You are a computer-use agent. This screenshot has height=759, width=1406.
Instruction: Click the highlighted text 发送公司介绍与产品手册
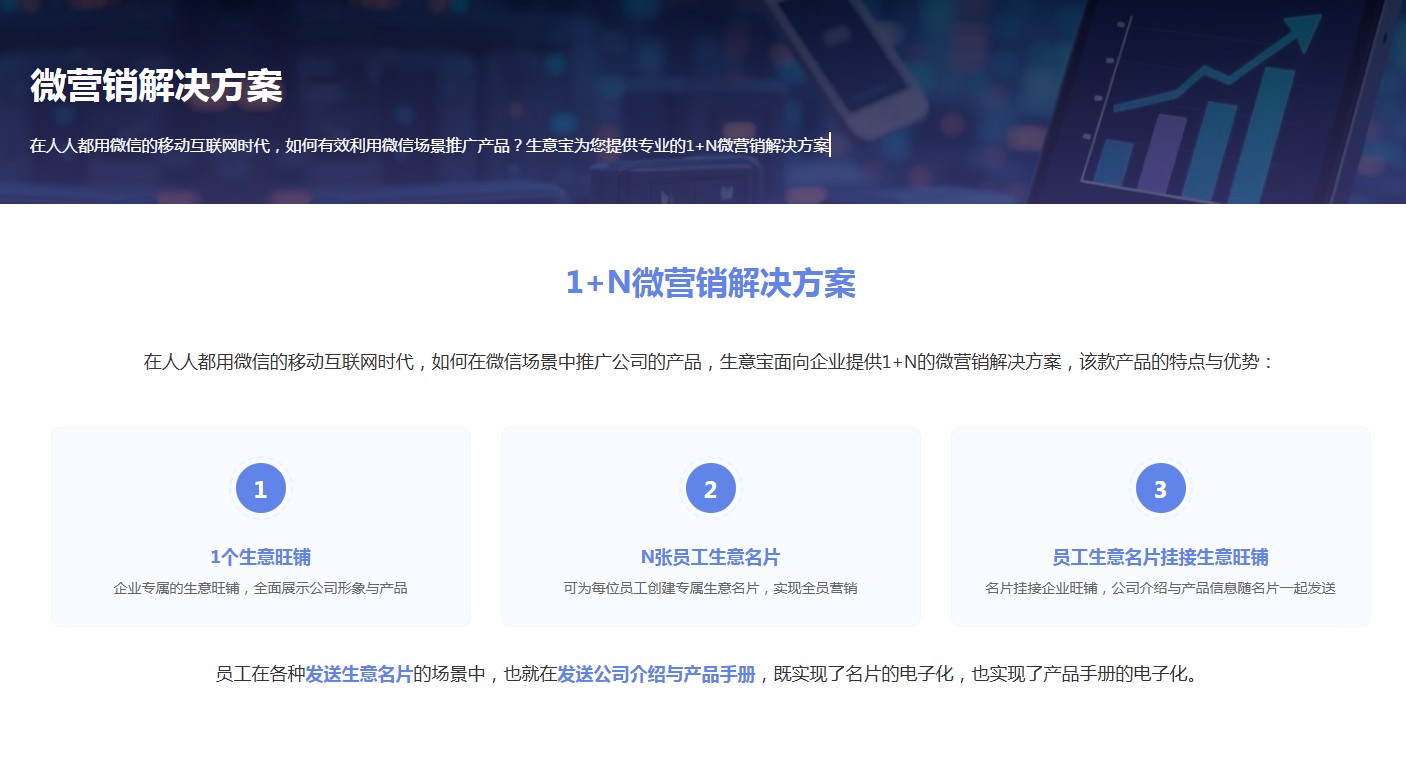[656, 674]
